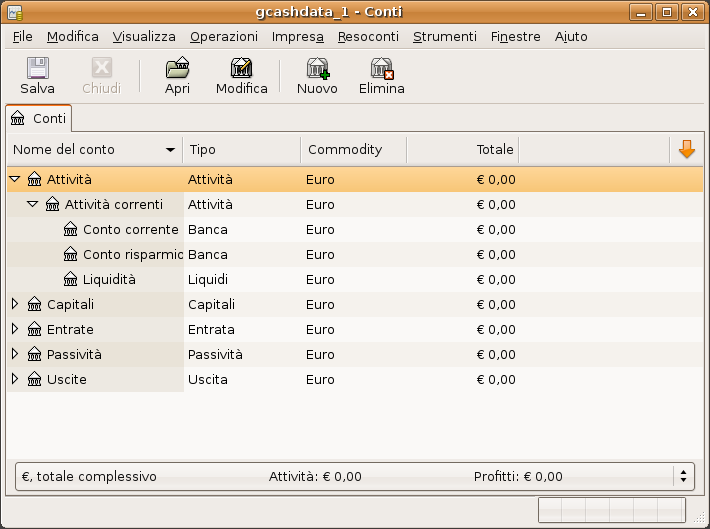
Task: Click the Apri open account icon
Action: [x=177, y=69]
